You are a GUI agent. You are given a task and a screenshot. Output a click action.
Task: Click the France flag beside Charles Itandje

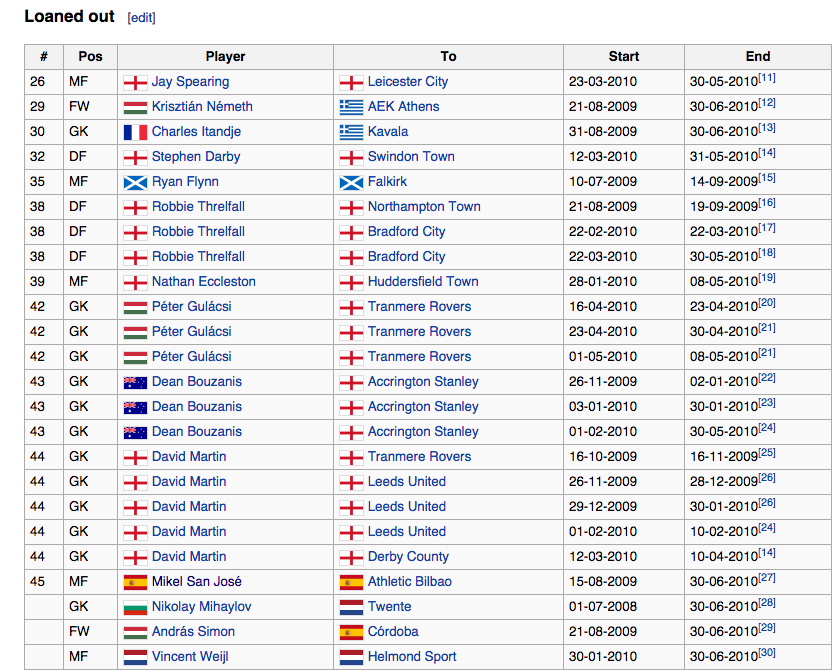pyautogui.click(x=135, y=132)
